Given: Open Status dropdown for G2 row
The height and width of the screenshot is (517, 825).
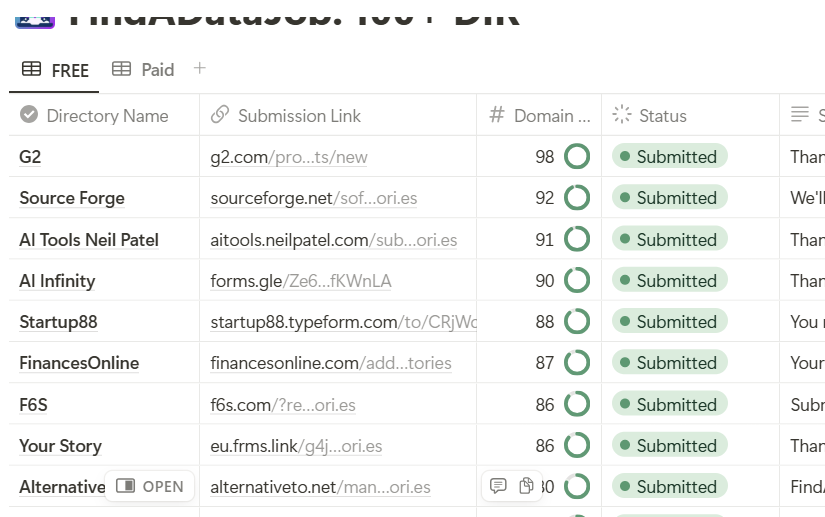Looking at the screenshot, I should 670,157.
